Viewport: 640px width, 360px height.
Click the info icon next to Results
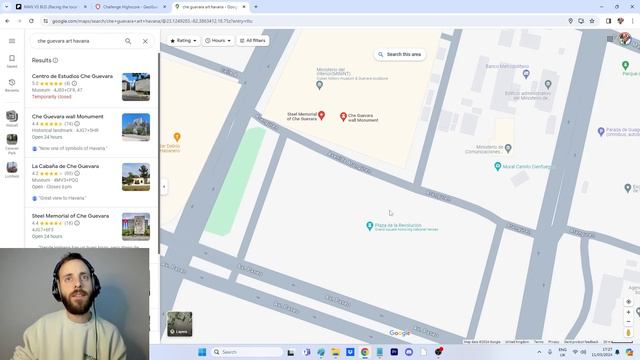56,60
